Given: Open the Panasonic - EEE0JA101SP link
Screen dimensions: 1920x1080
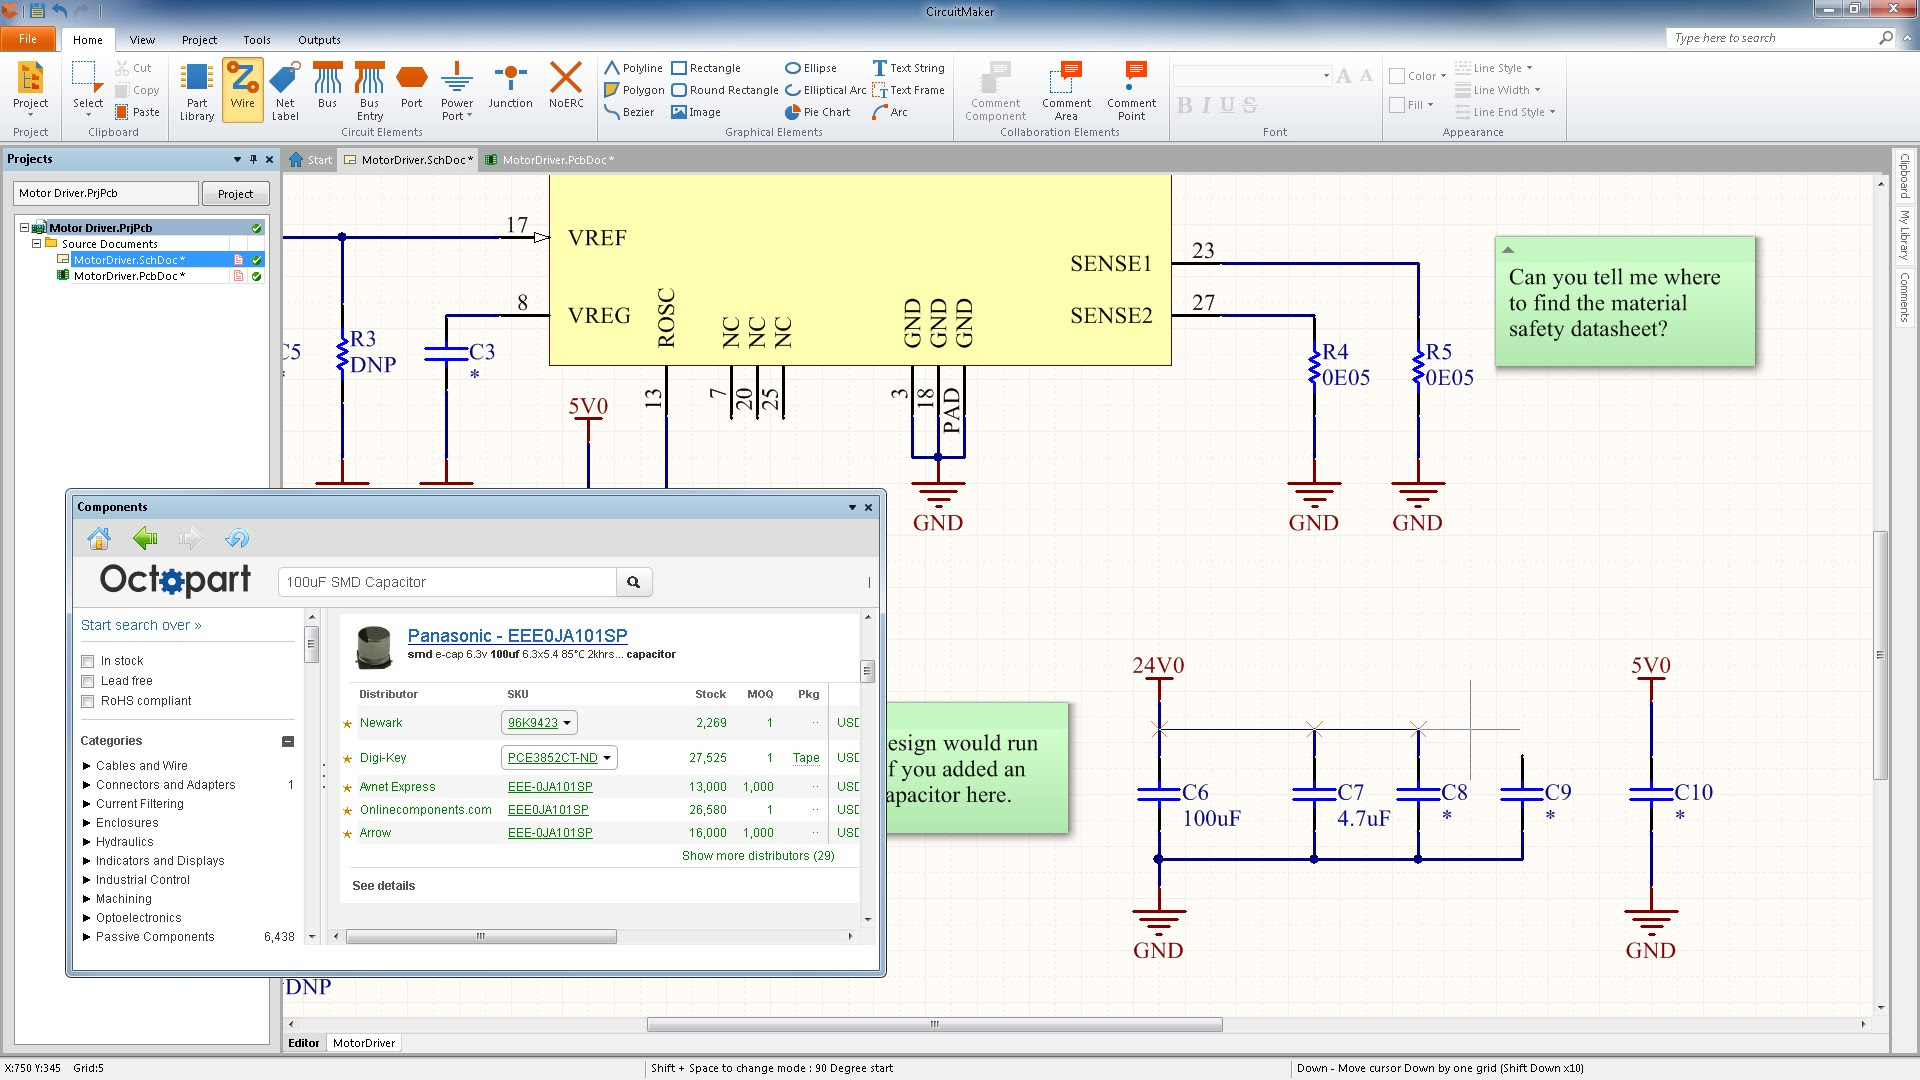Looking at the screenshot, I should pos(517,636).
